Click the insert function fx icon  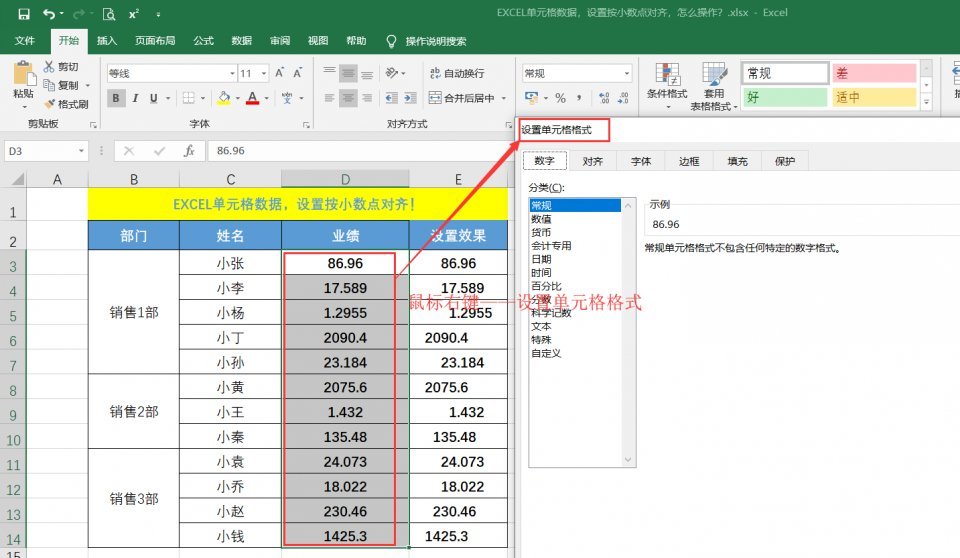[x=189, y=151]
